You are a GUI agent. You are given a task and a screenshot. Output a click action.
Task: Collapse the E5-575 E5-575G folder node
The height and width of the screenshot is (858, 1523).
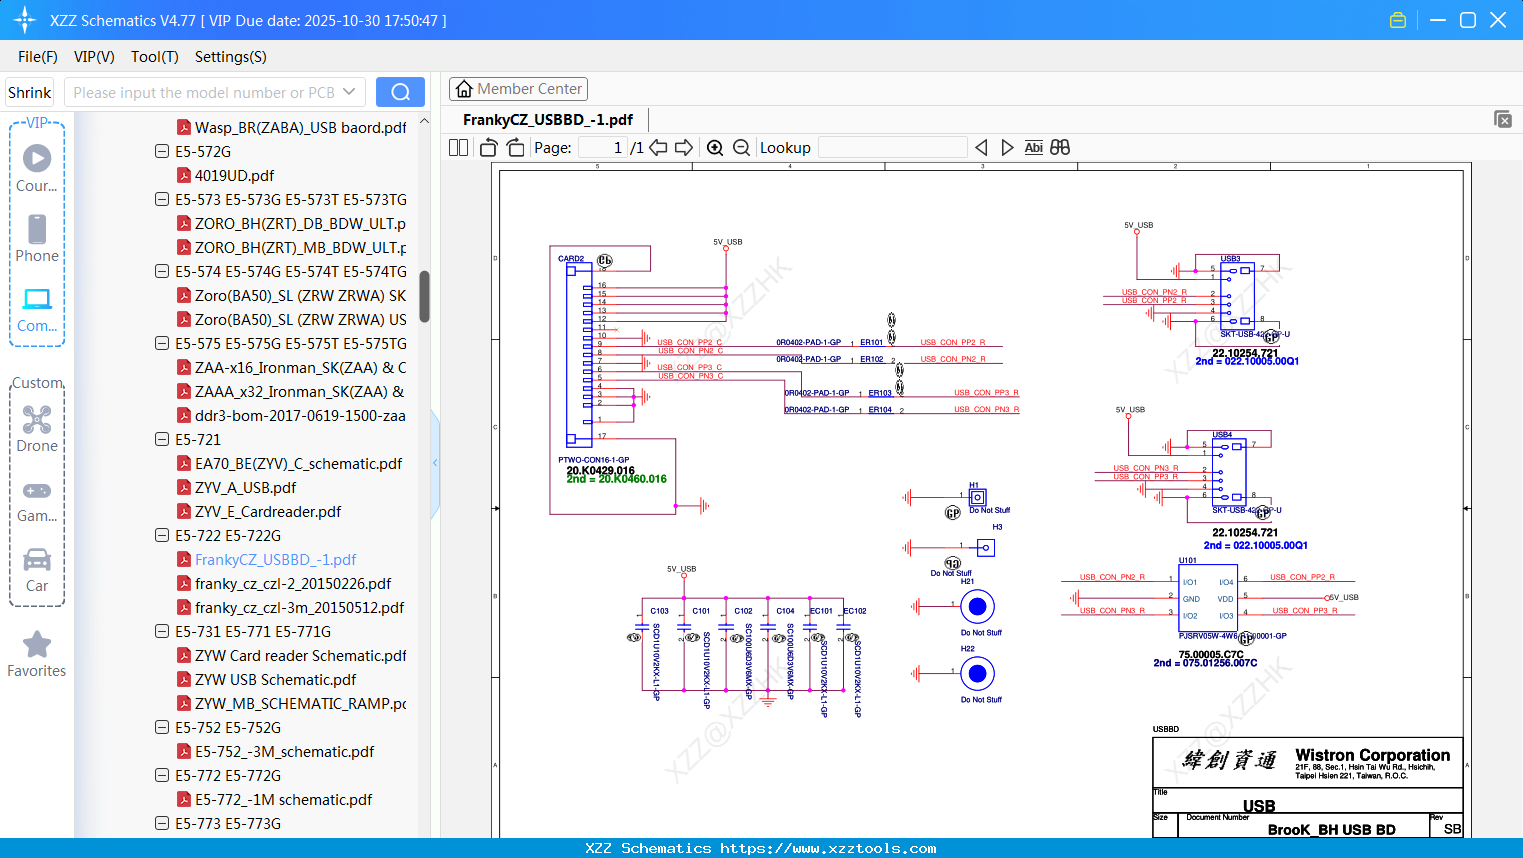[162, 343]
